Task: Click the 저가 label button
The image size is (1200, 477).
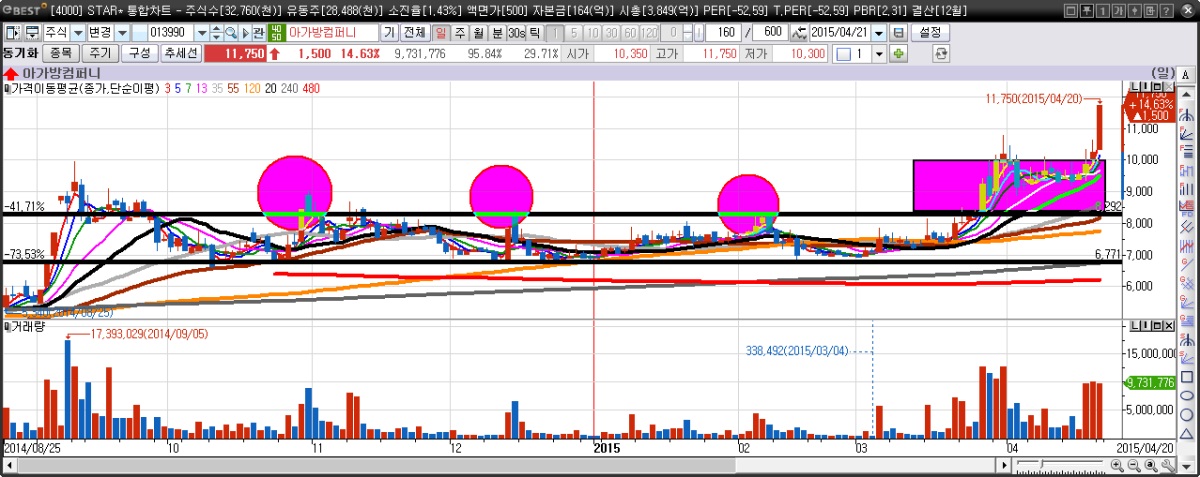Action: tap(755, 54)
